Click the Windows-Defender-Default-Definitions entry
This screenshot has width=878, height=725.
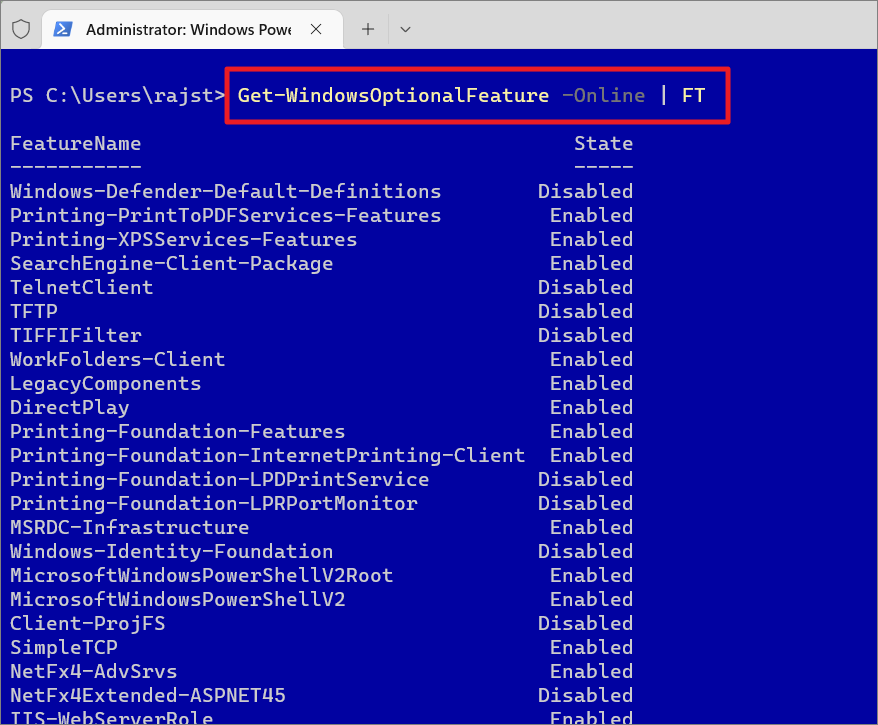225,191
